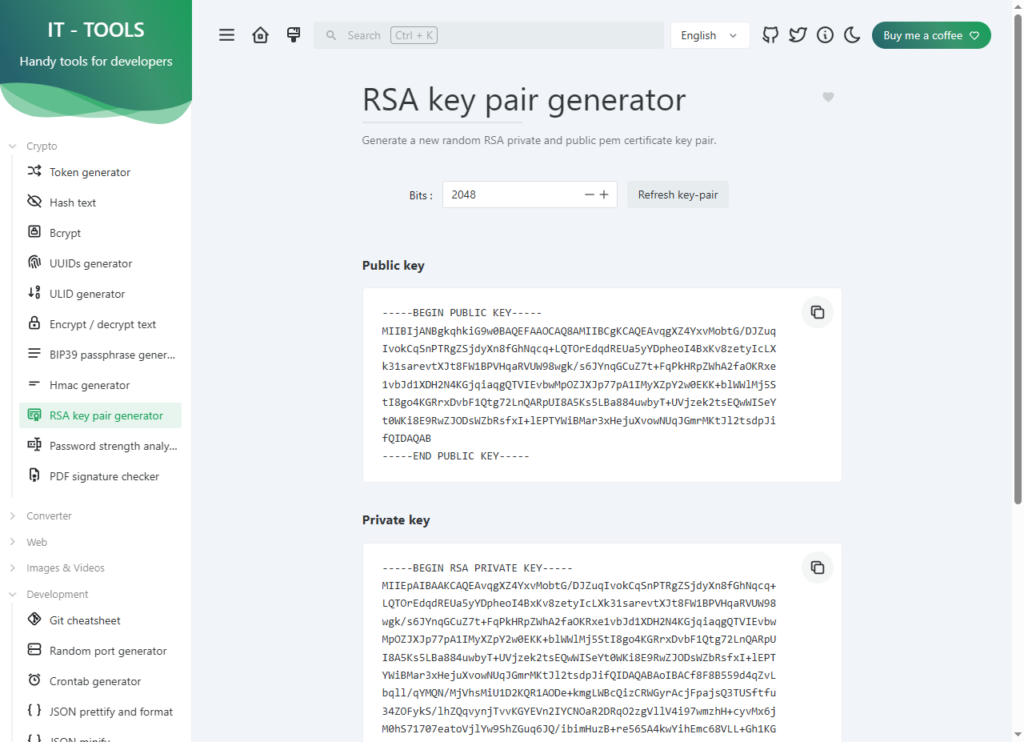Increase bits with plus stepper

604,195
